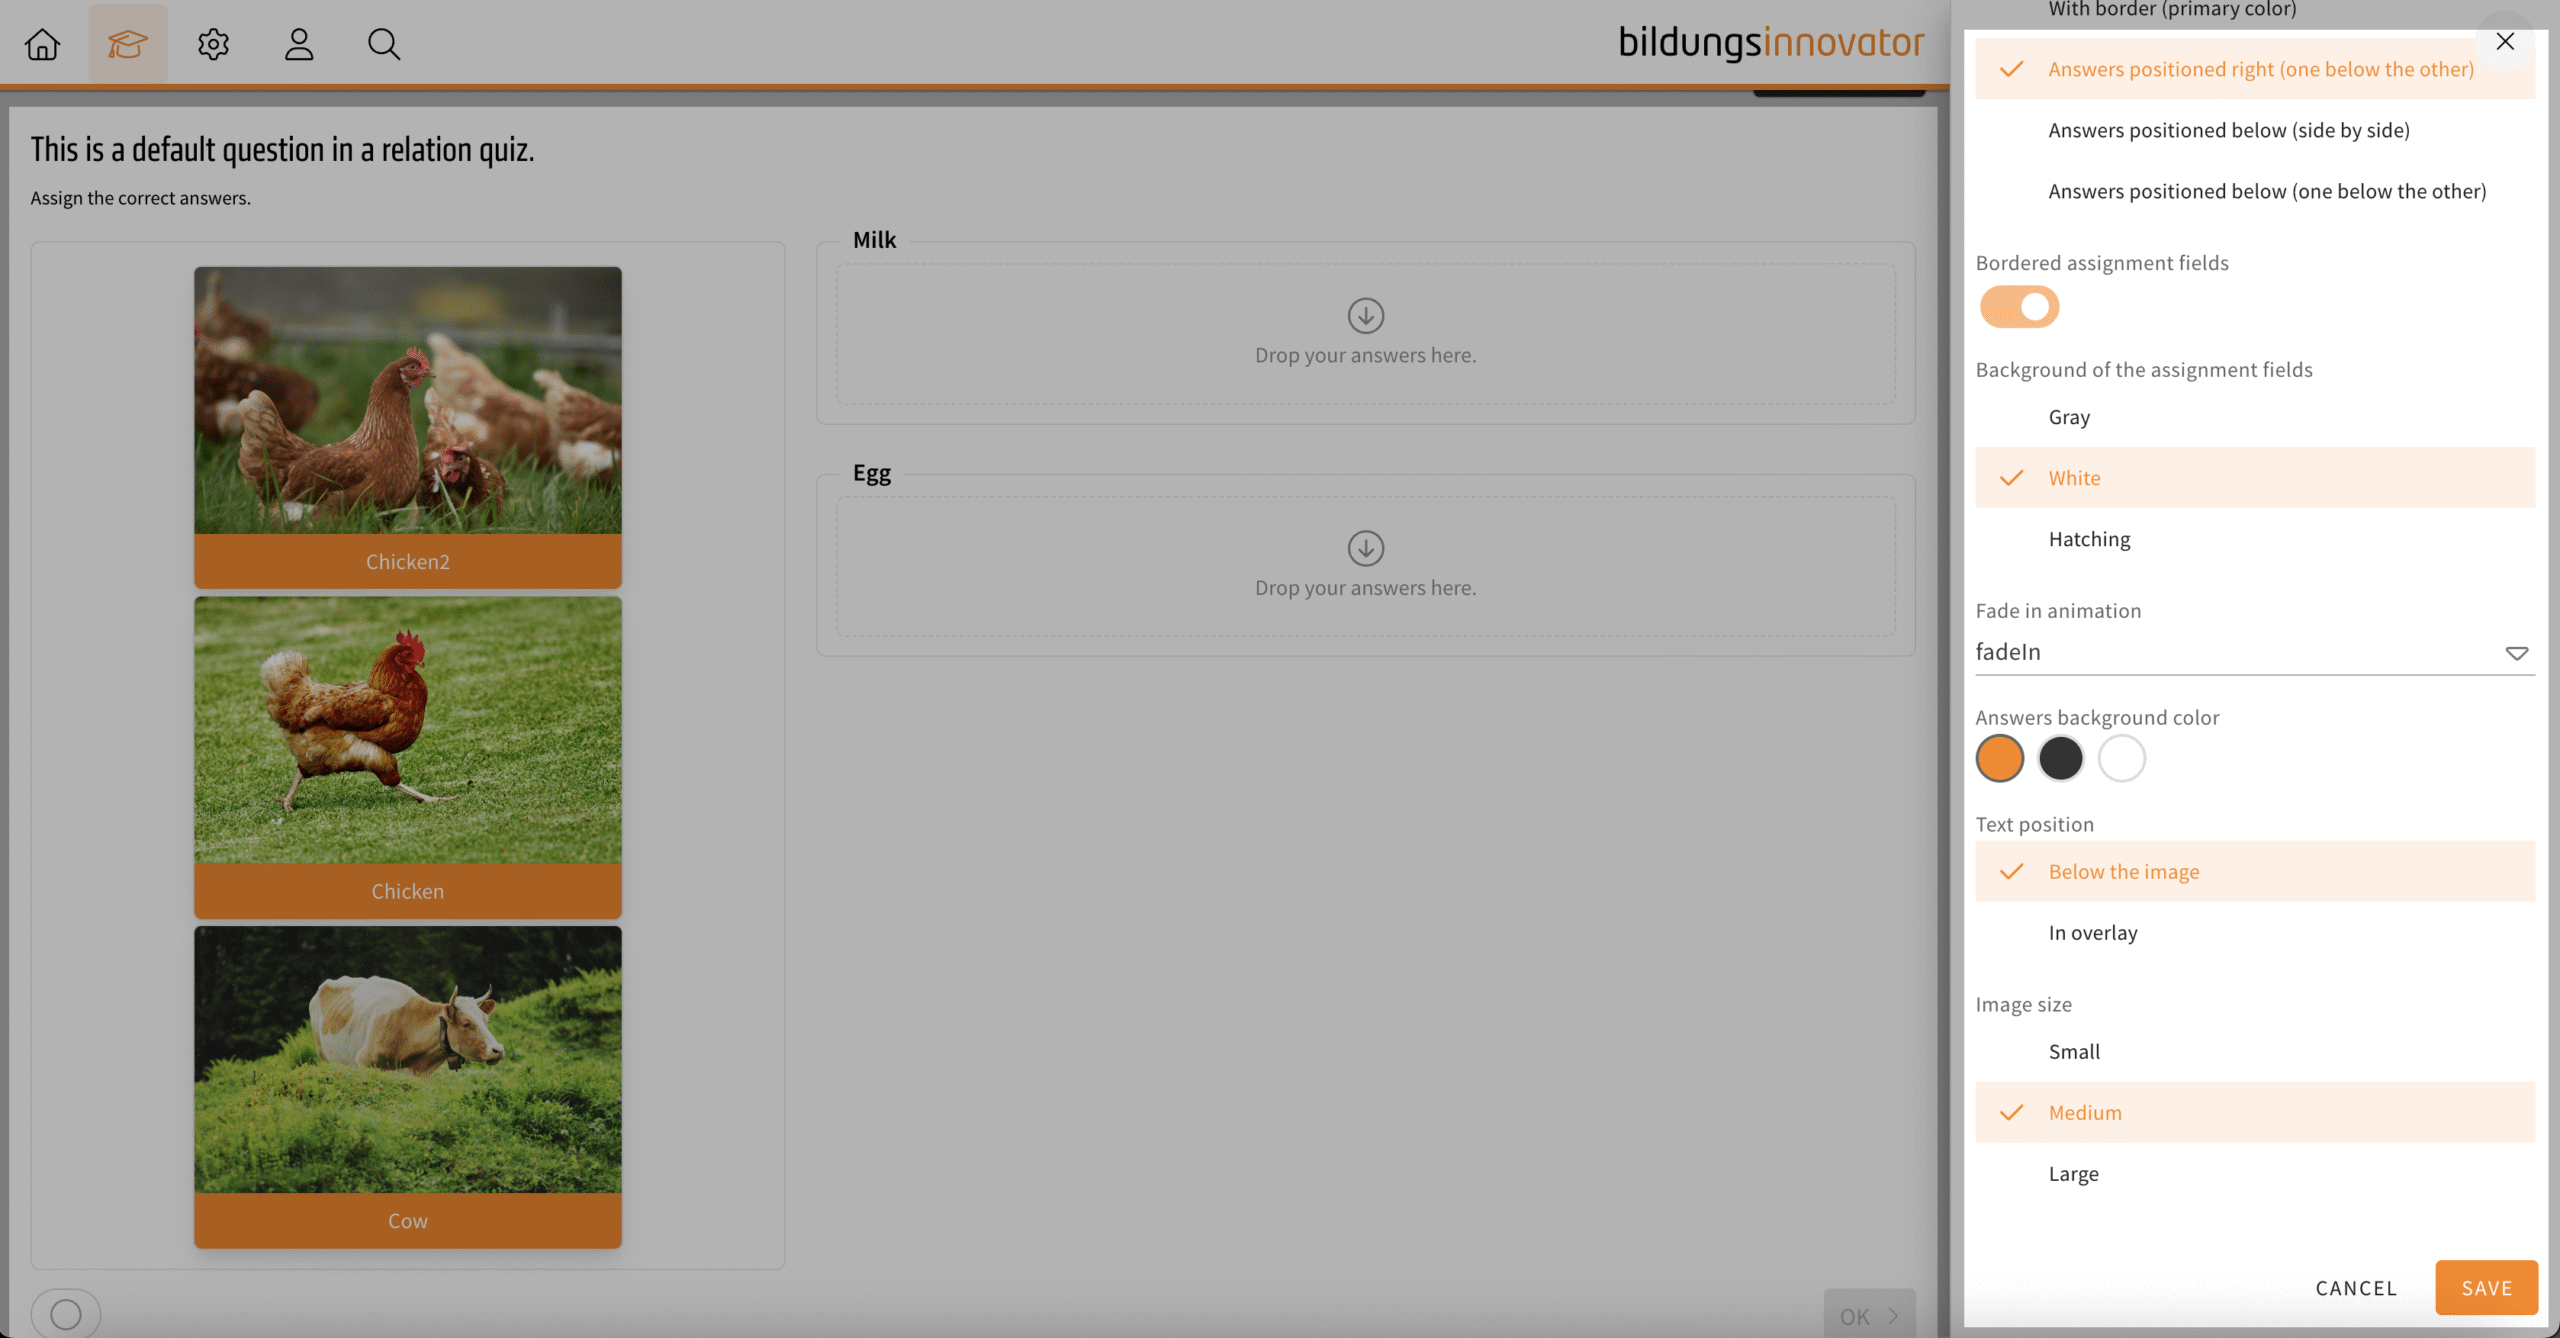Screen dimensions: 2560x1338
Task: Select In overlay text position
Action: (x=2092, y=932)
